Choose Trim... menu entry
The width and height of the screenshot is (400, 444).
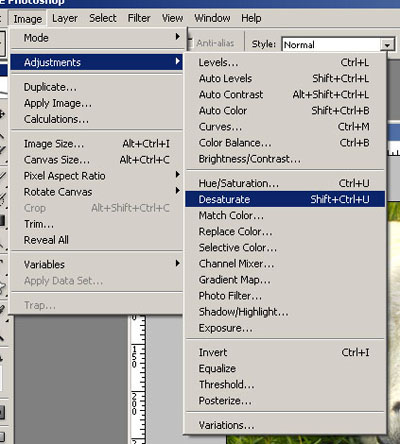(97, 224)
